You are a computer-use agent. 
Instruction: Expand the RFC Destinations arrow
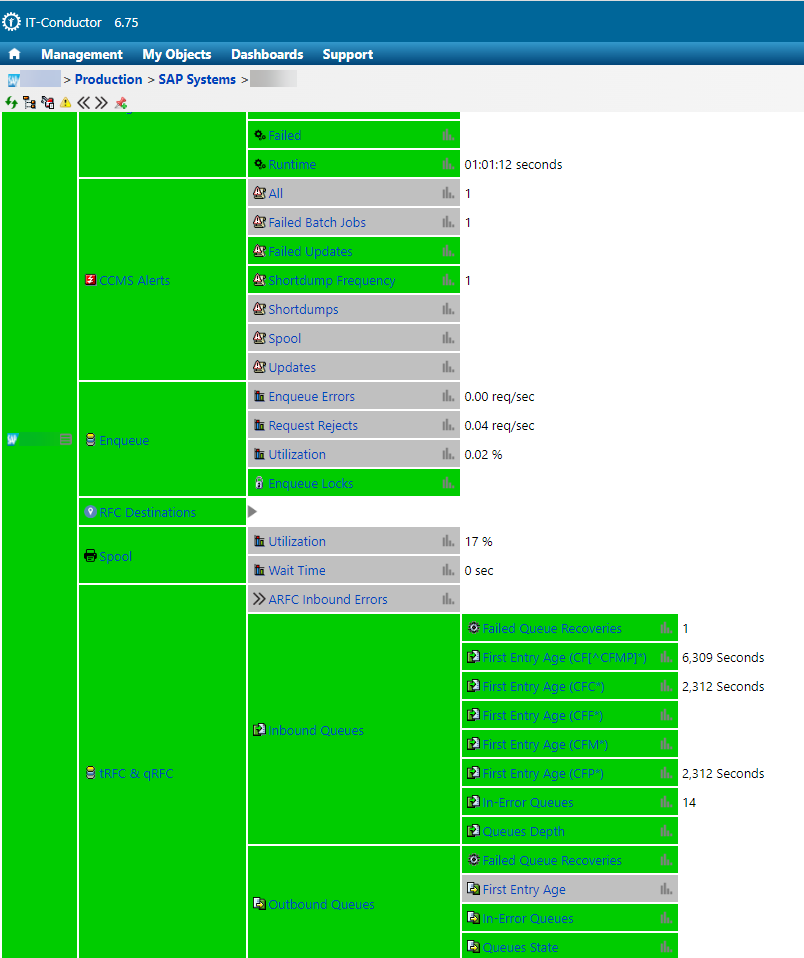point(252,512)
